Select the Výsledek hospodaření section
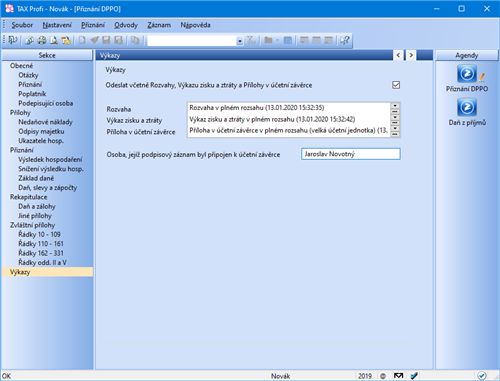500x381 pixels. click(50, 159)
